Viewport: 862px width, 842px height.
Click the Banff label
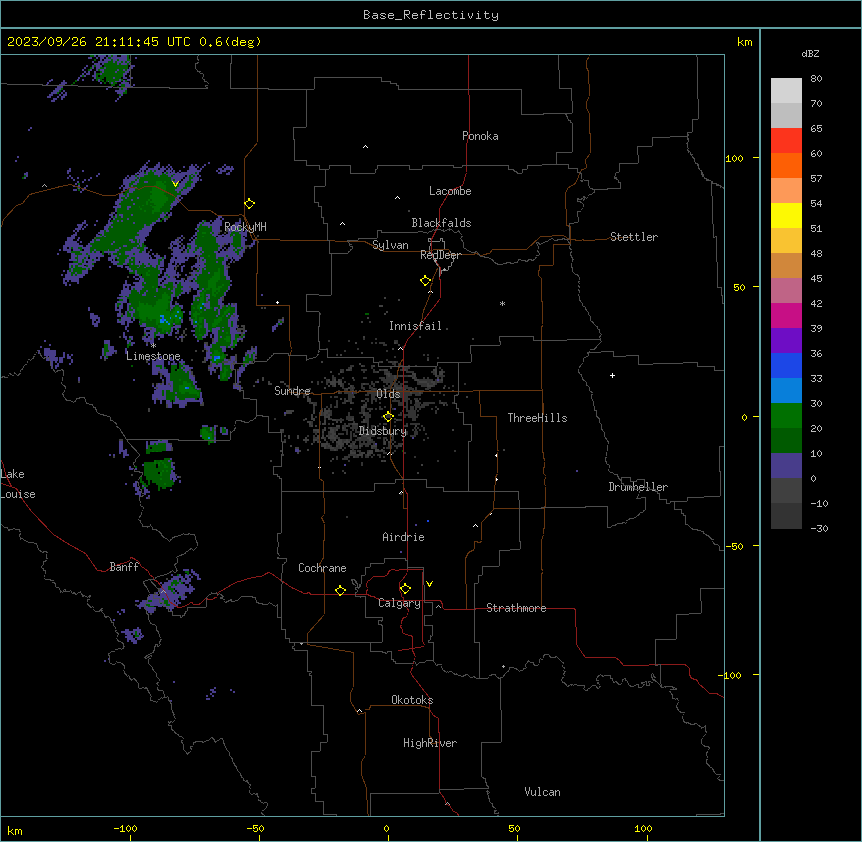coord(124,567)
